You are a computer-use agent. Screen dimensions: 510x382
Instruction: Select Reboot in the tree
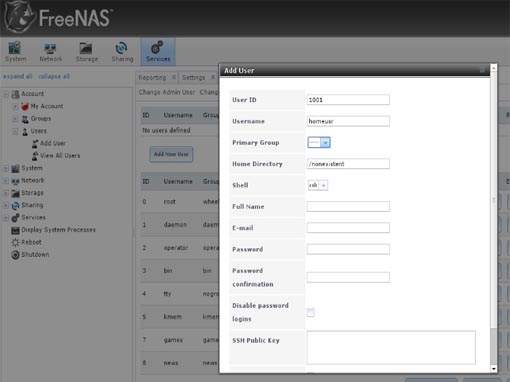[31, 242]
